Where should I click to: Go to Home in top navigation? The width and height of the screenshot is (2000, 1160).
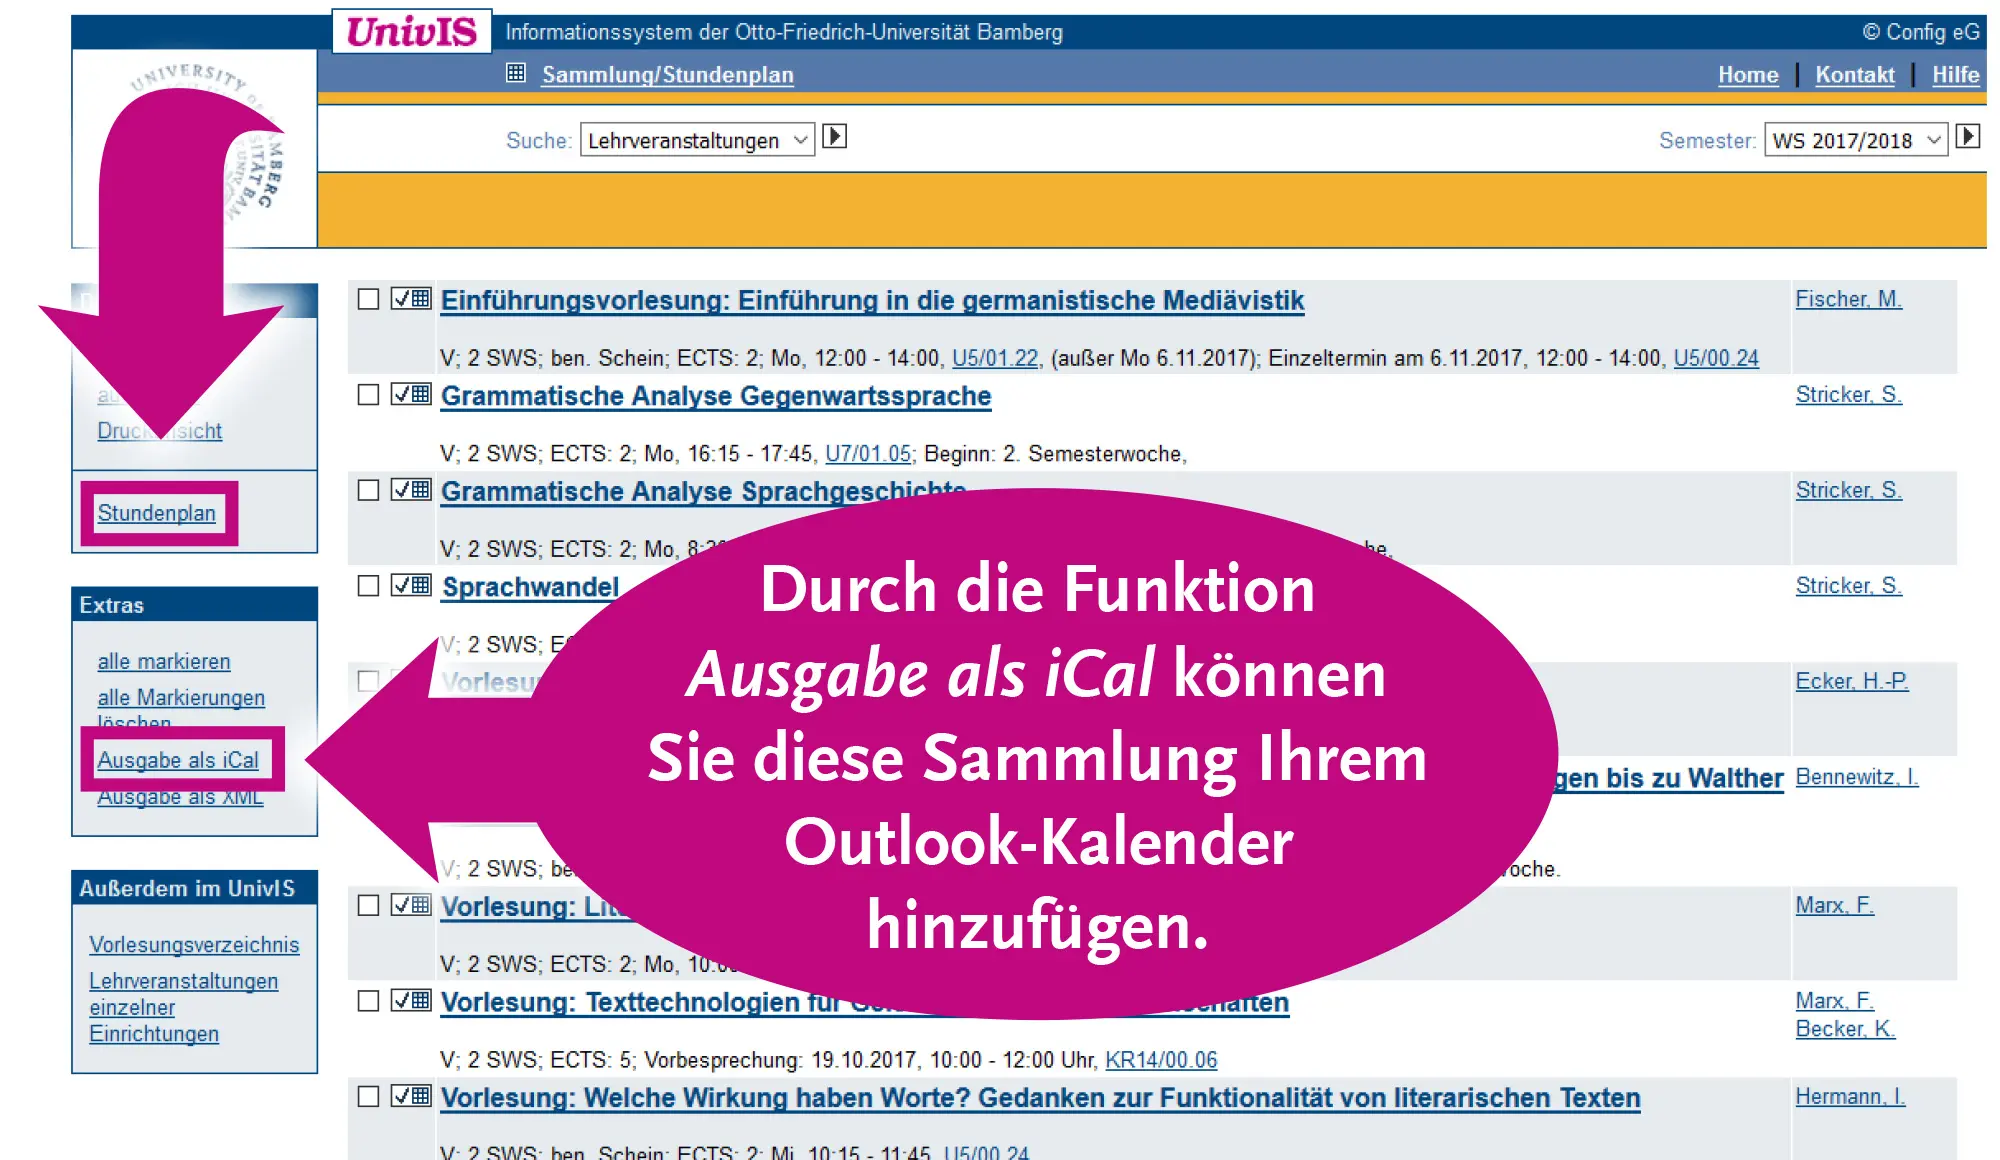1748,75
